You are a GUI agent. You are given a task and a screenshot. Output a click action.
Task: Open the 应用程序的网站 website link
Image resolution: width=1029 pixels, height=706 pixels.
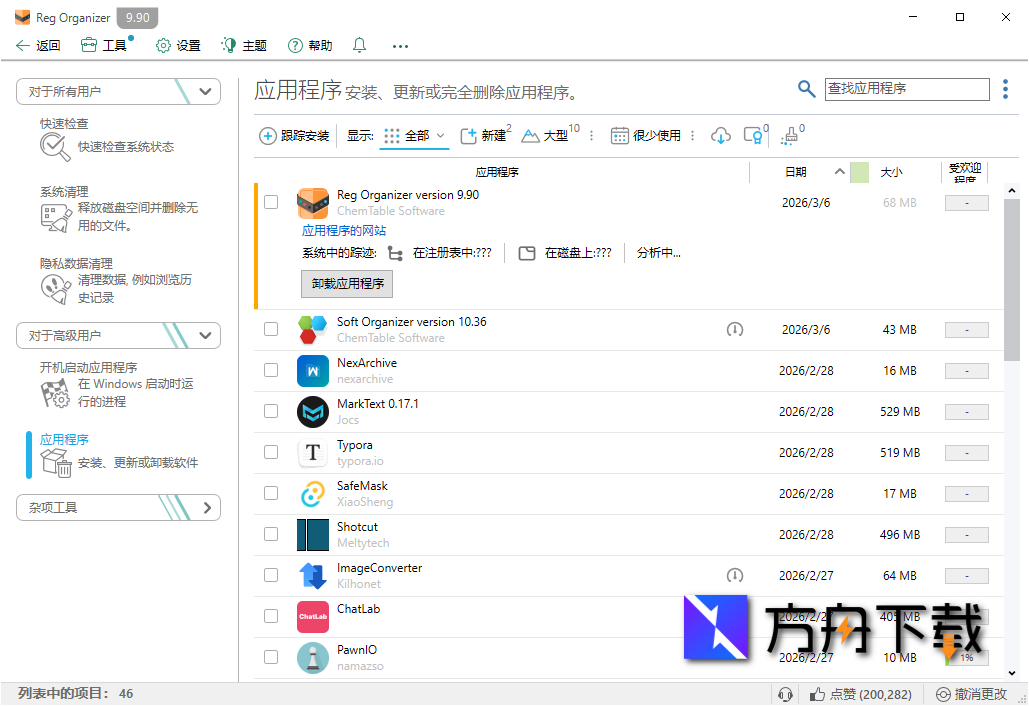[x=342, y=230]
